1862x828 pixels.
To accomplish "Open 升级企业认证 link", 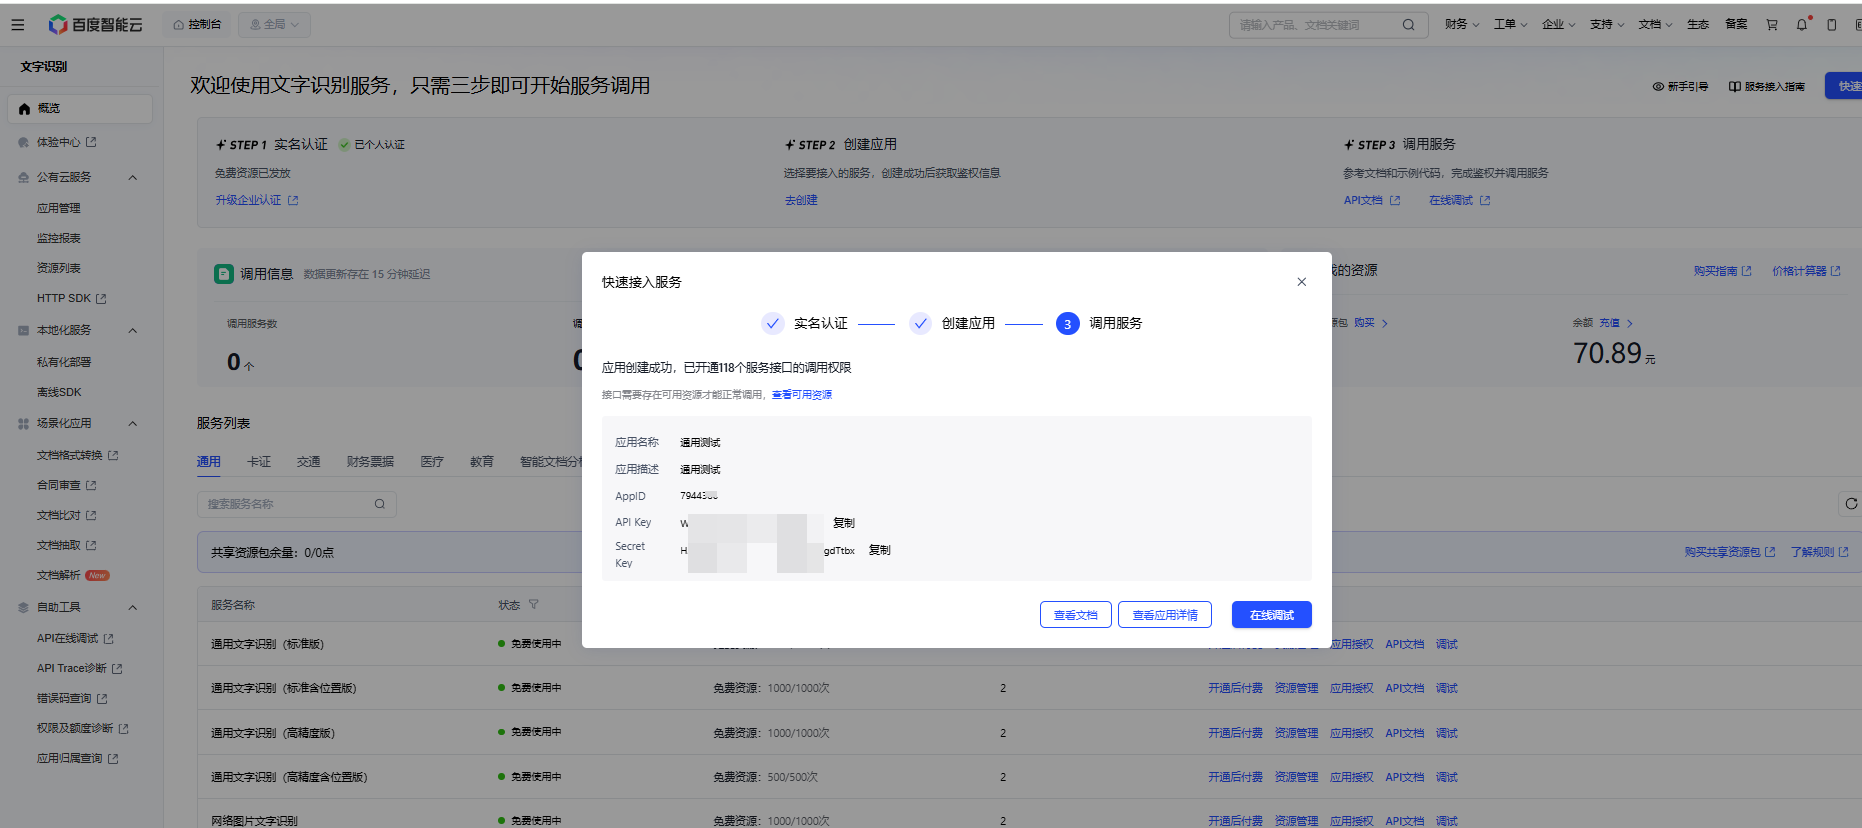I will [x=256, y=201].
